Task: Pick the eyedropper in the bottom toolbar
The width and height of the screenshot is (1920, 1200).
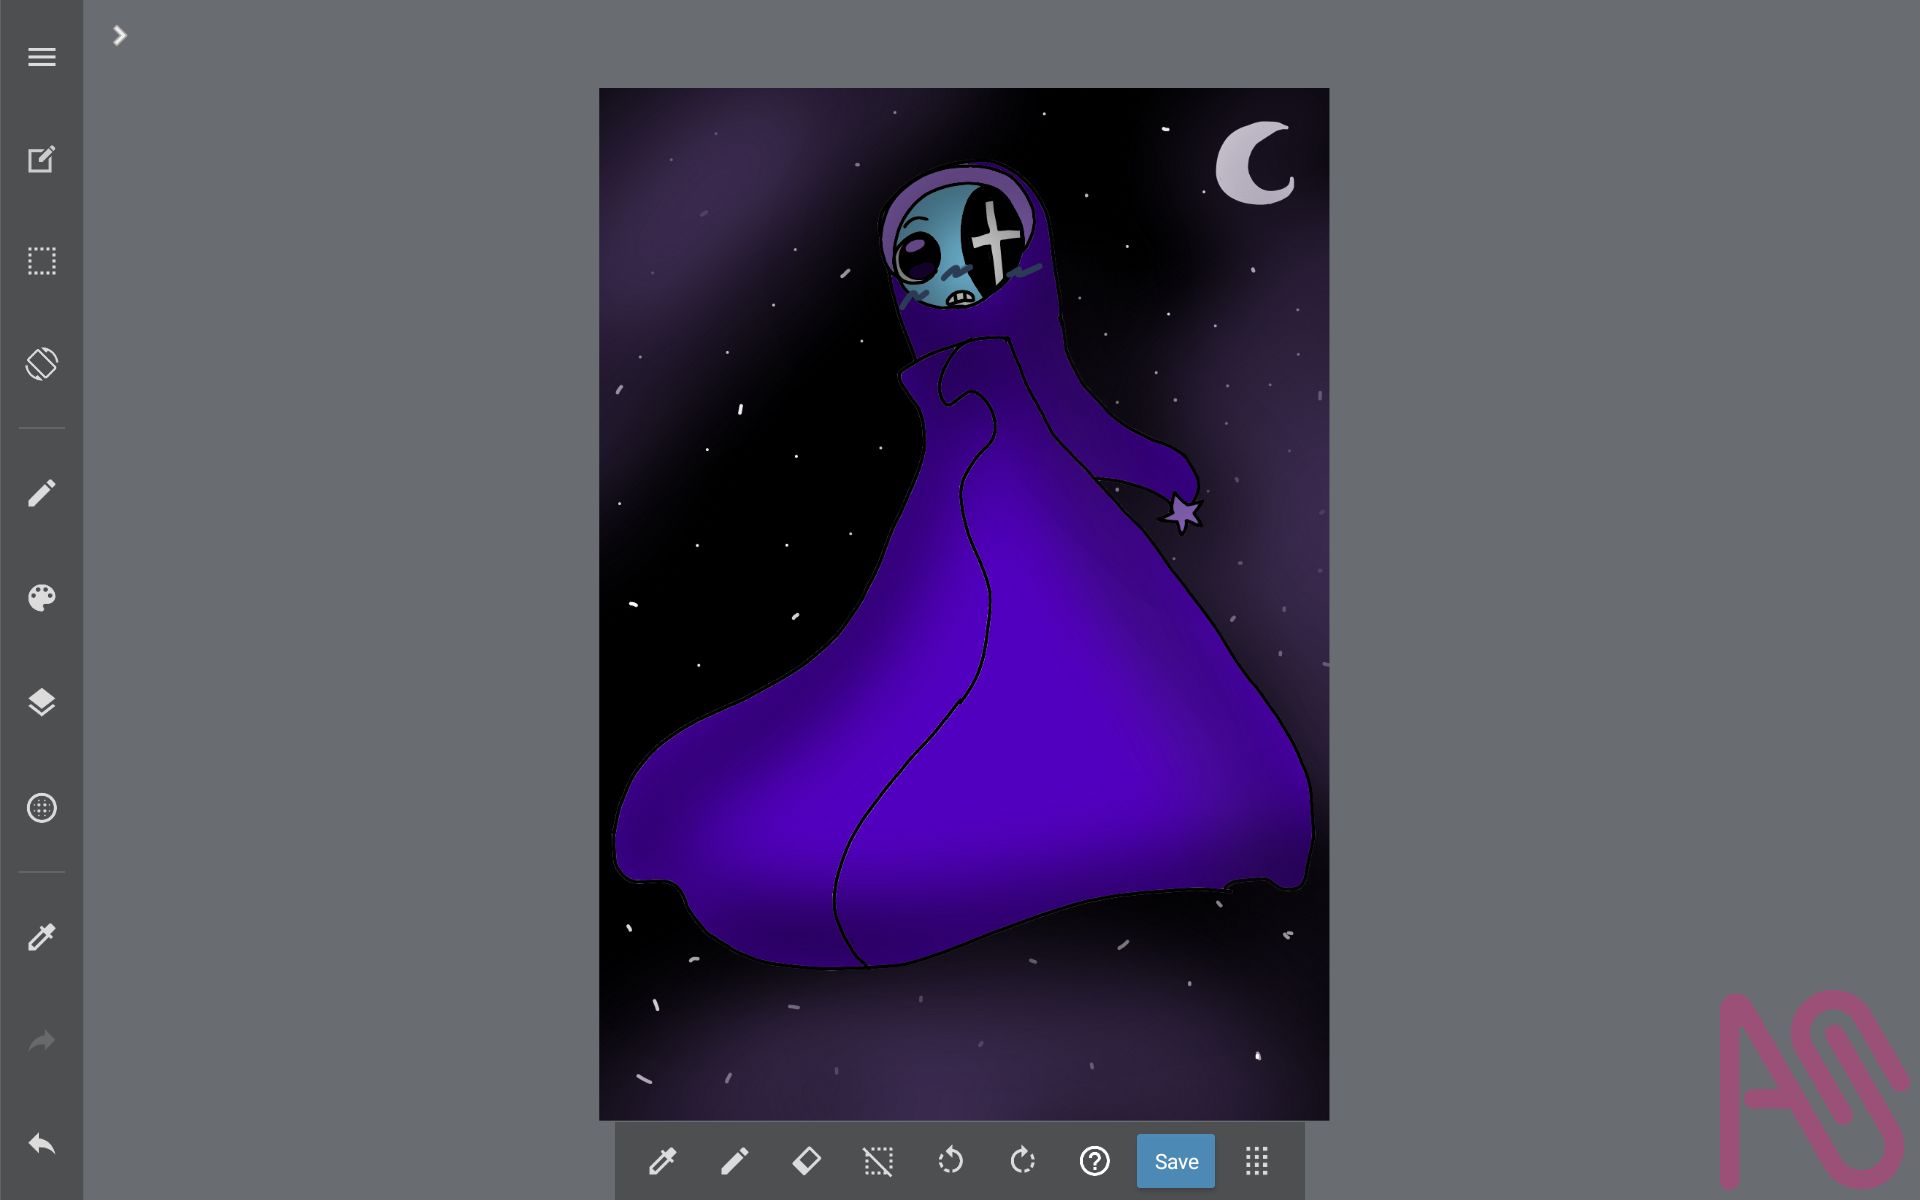Action: point(662,1161)
